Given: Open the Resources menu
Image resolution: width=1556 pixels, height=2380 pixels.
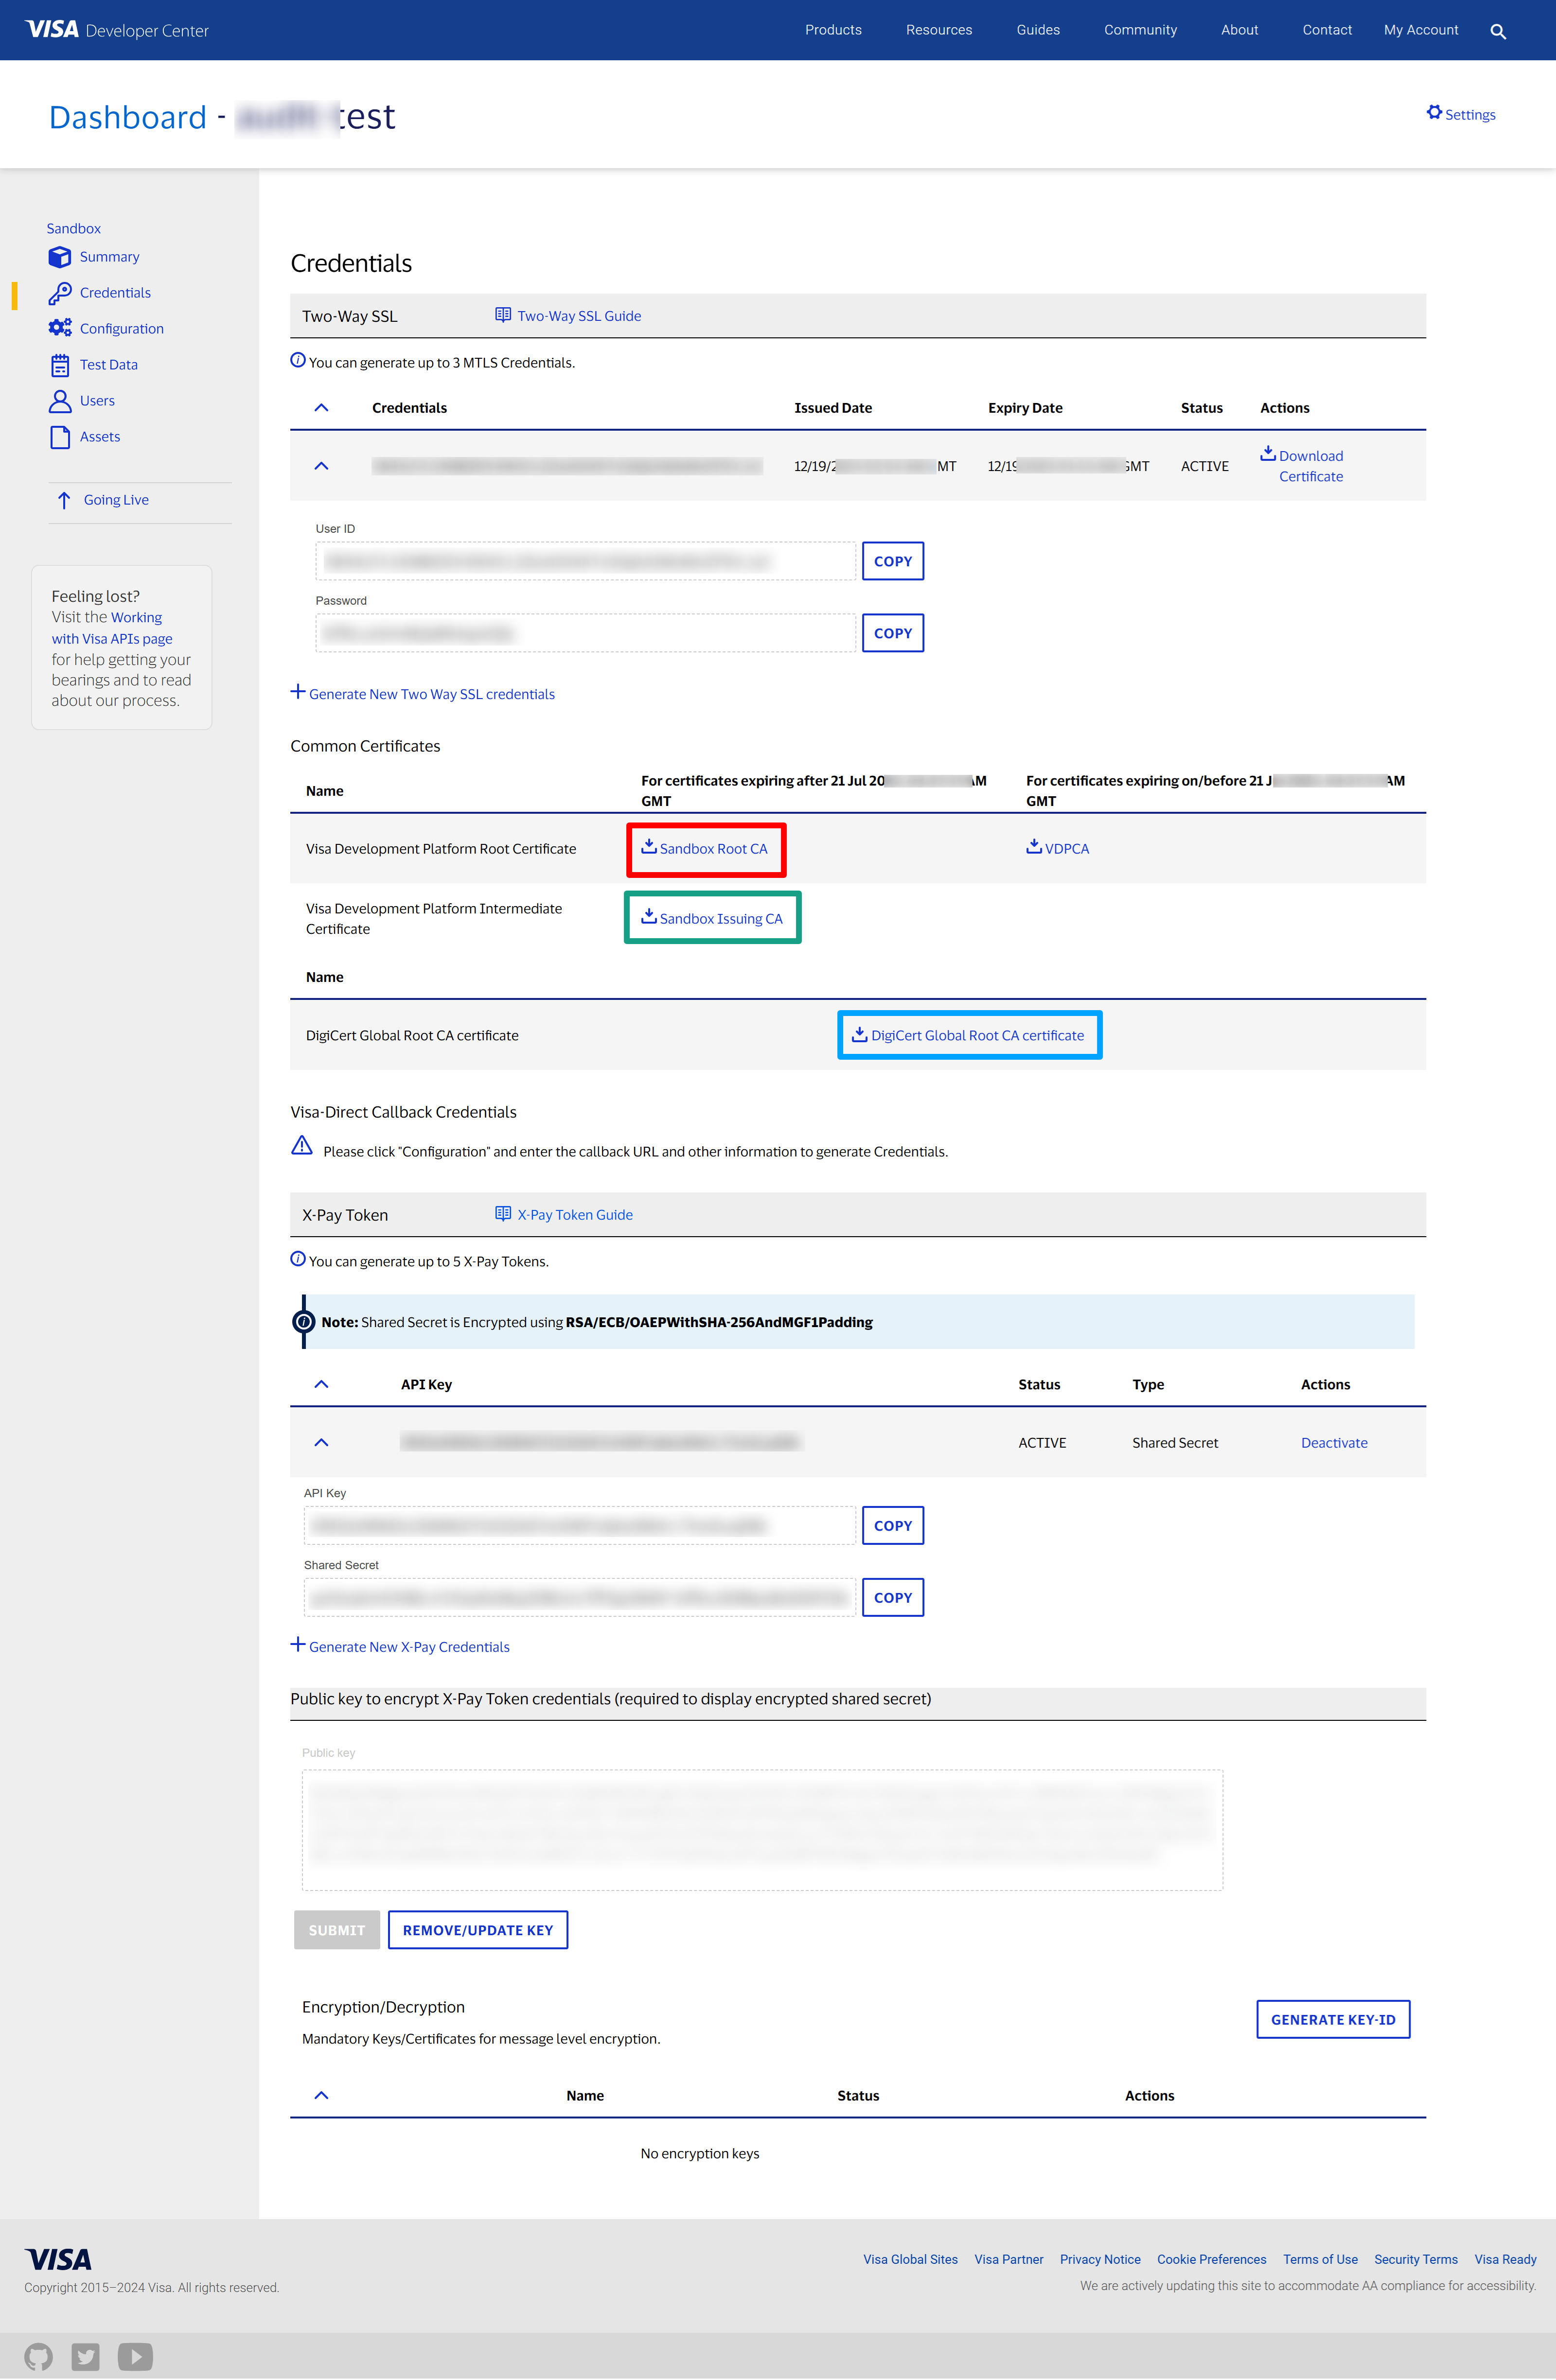Looking at the screenshot, I should [x=939, y=30].
